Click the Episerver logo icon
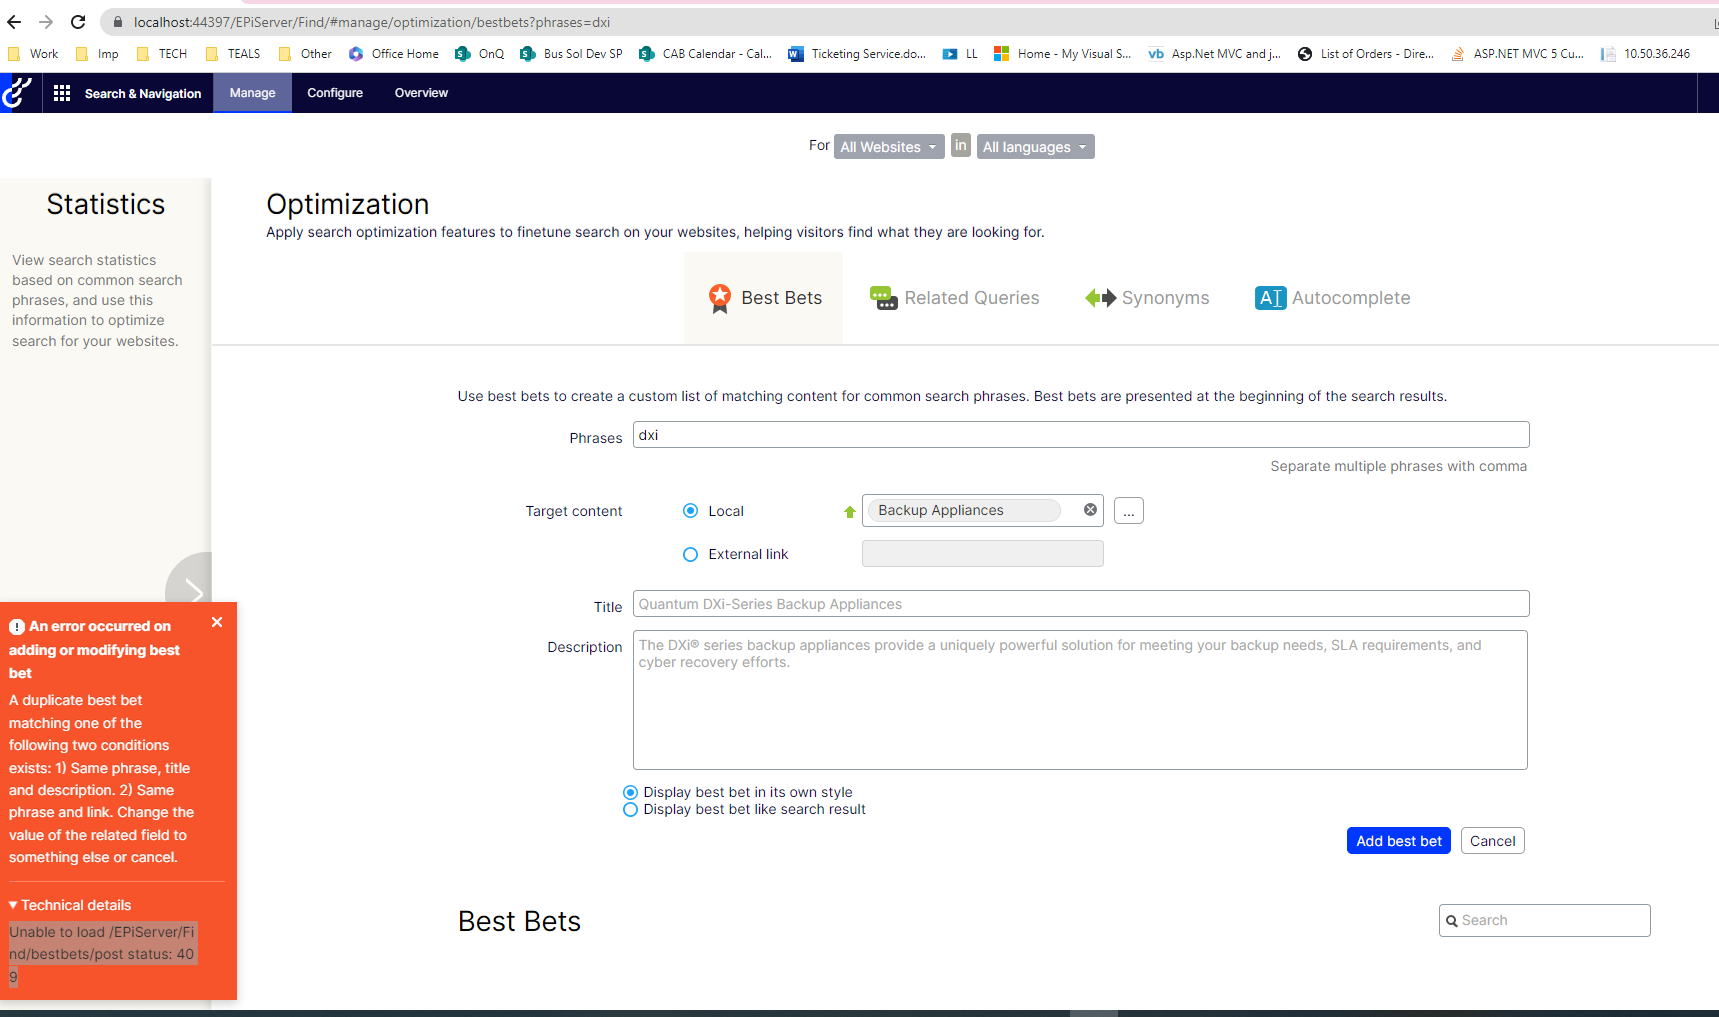 point(17,93)
